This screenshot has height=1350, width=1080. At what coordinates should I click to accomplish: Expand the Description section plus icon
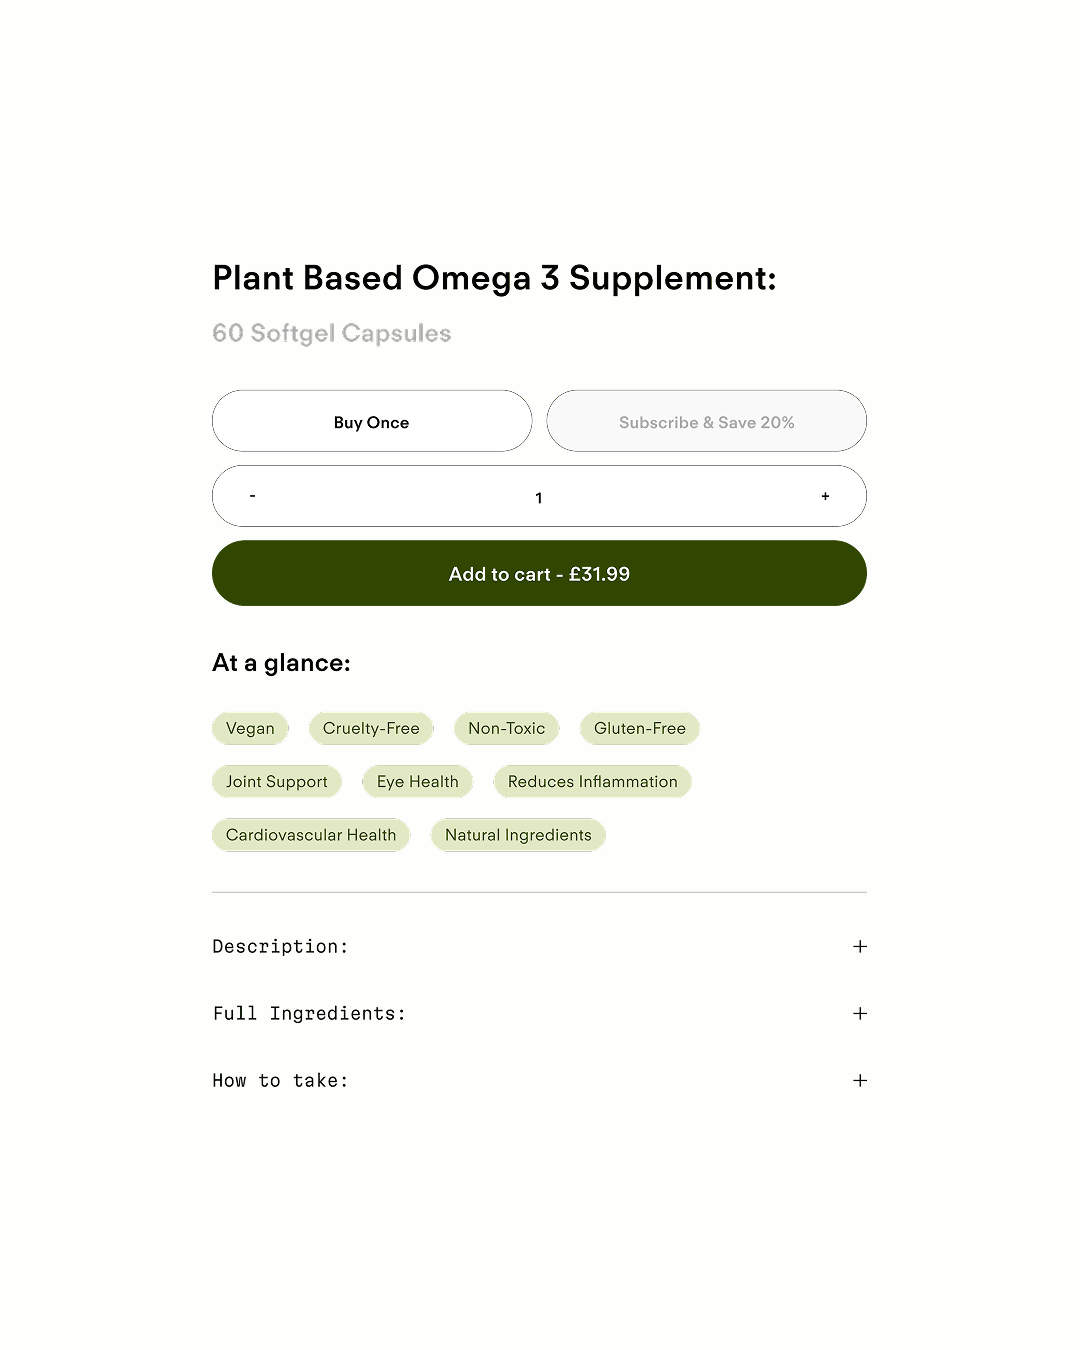pos(860,946)
